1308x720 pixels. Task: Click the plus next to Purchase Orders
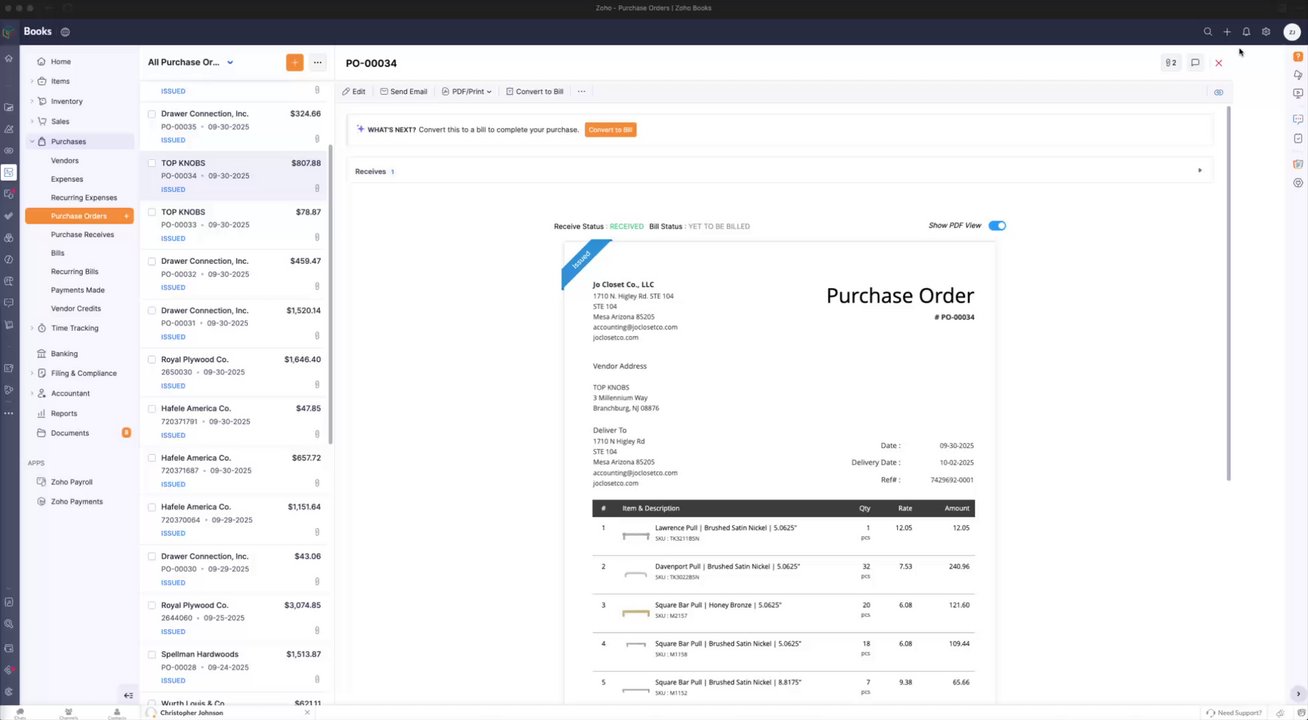(126, 216)
